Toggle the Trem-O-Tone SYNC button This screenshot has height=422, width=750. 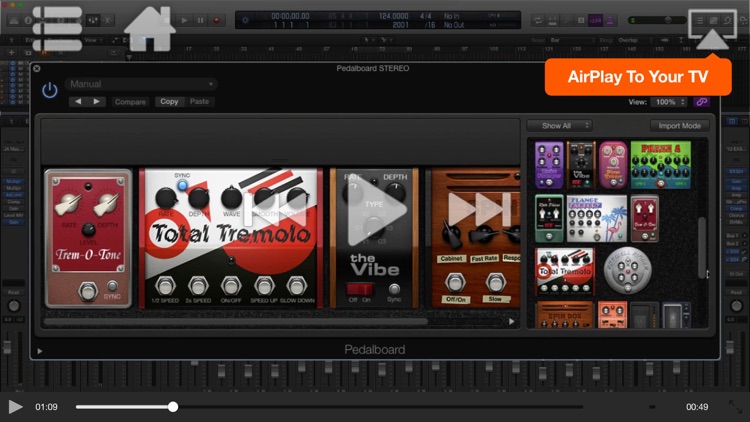112,286
